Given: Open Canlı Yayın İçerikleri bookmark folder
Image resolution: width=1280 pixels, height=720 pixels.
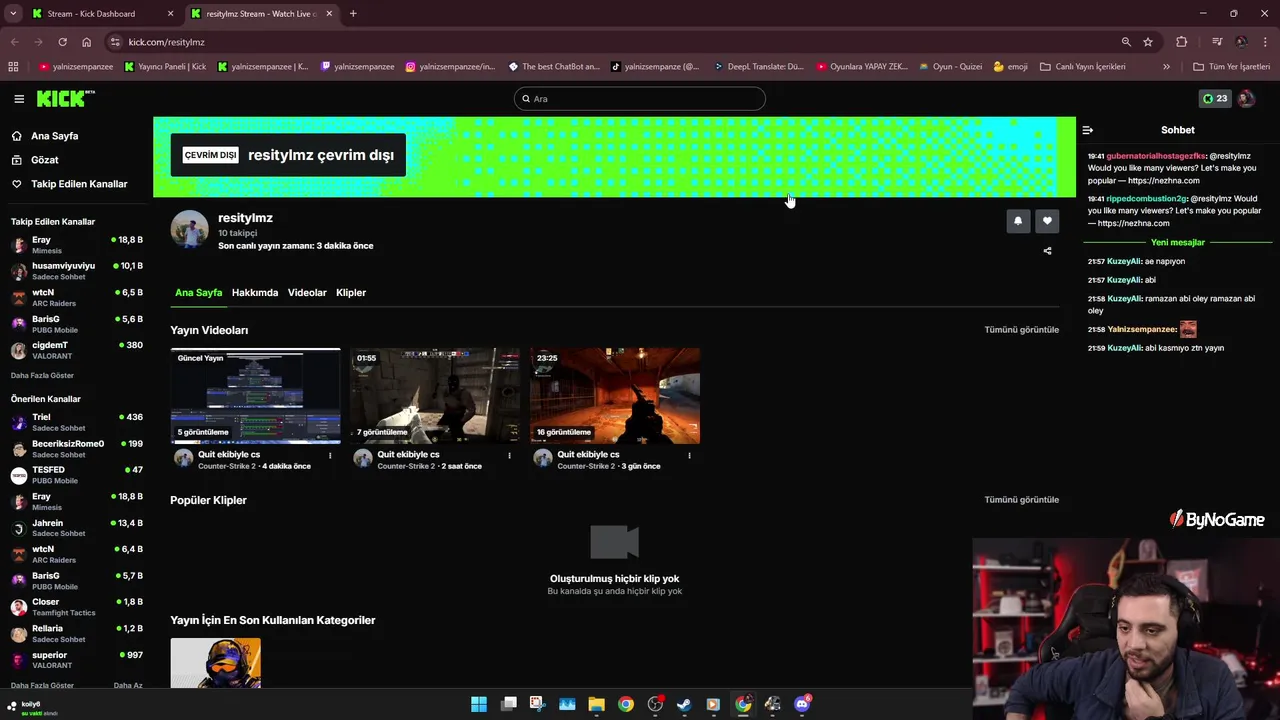Looking at the screenshot, I should (x=1083, y=67).
